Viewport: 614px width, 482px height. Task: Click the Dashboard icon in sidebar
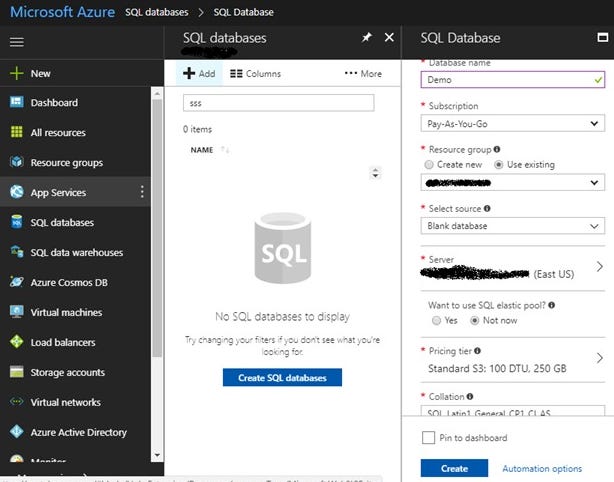tap(16, 102)
